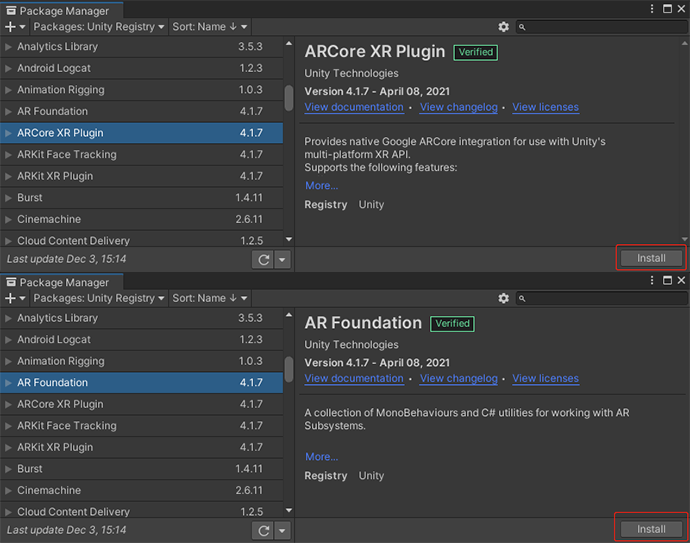Image resolution: width=690 pixels, height=543 pixels.
Task: Open the kebab options menu in upper Package Manager
Action: (x=652, y=9)
